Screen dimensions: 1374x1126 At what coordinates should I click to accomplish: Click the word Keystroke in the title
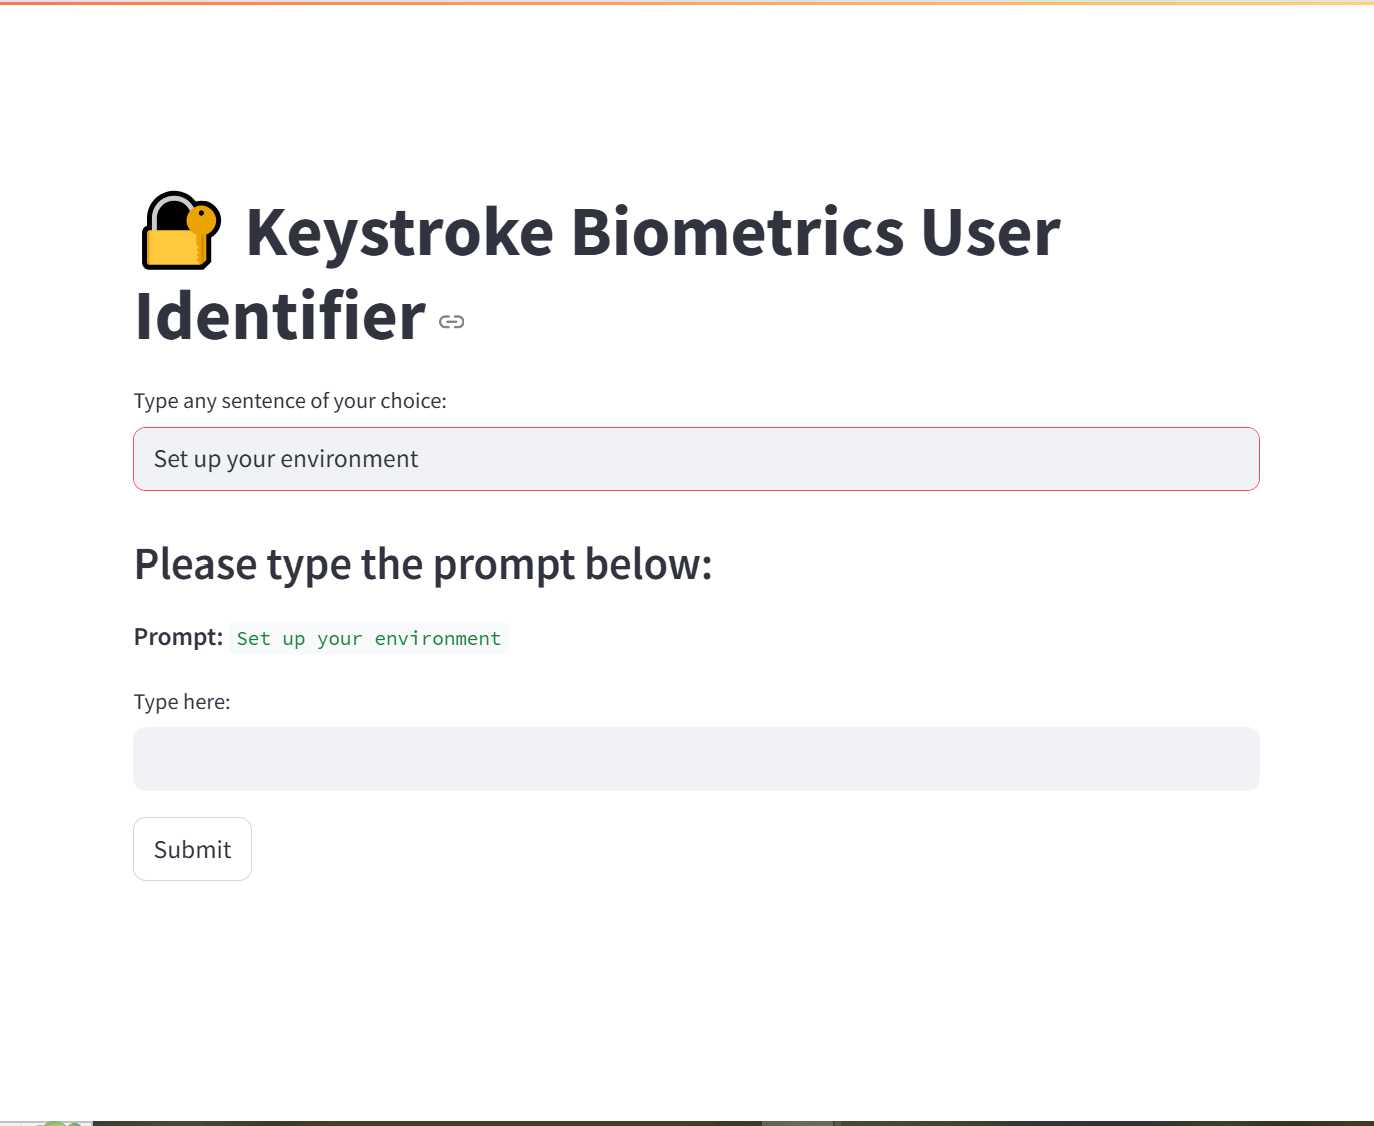[400, 233]
